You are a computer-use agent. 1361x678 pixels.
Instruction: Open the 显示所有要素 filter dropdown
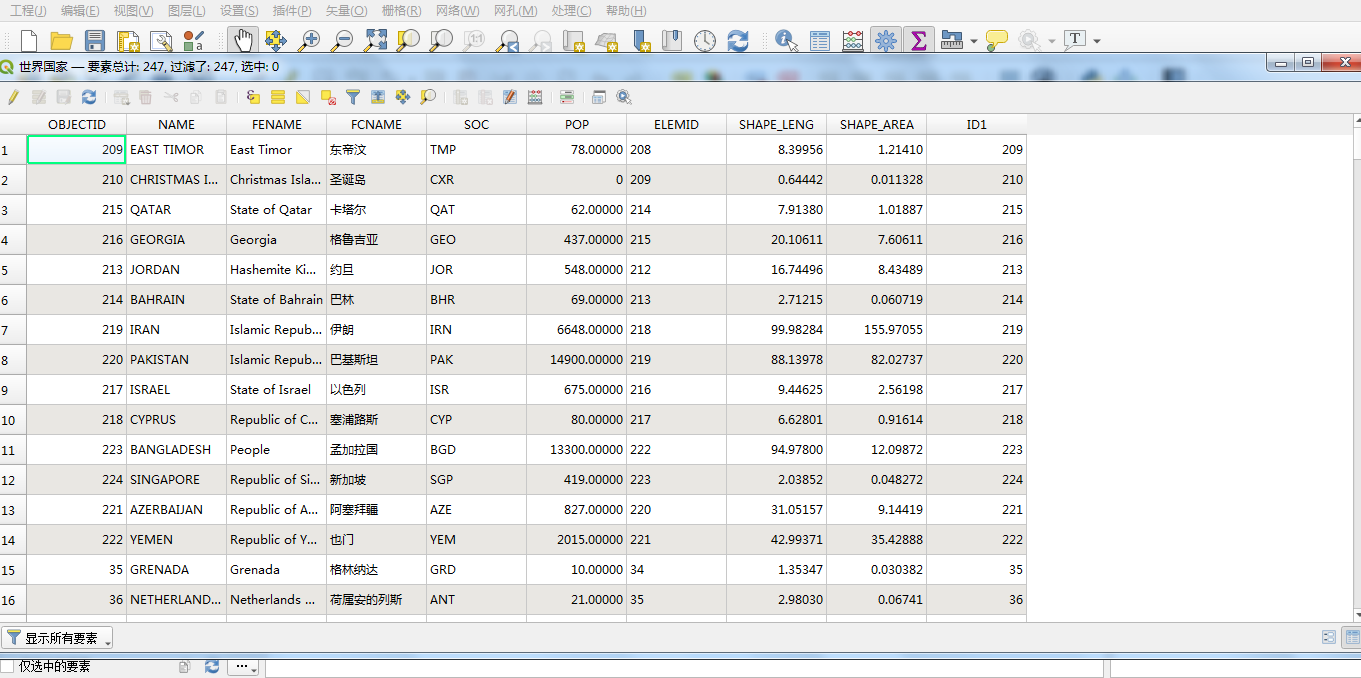click(57, 638)
